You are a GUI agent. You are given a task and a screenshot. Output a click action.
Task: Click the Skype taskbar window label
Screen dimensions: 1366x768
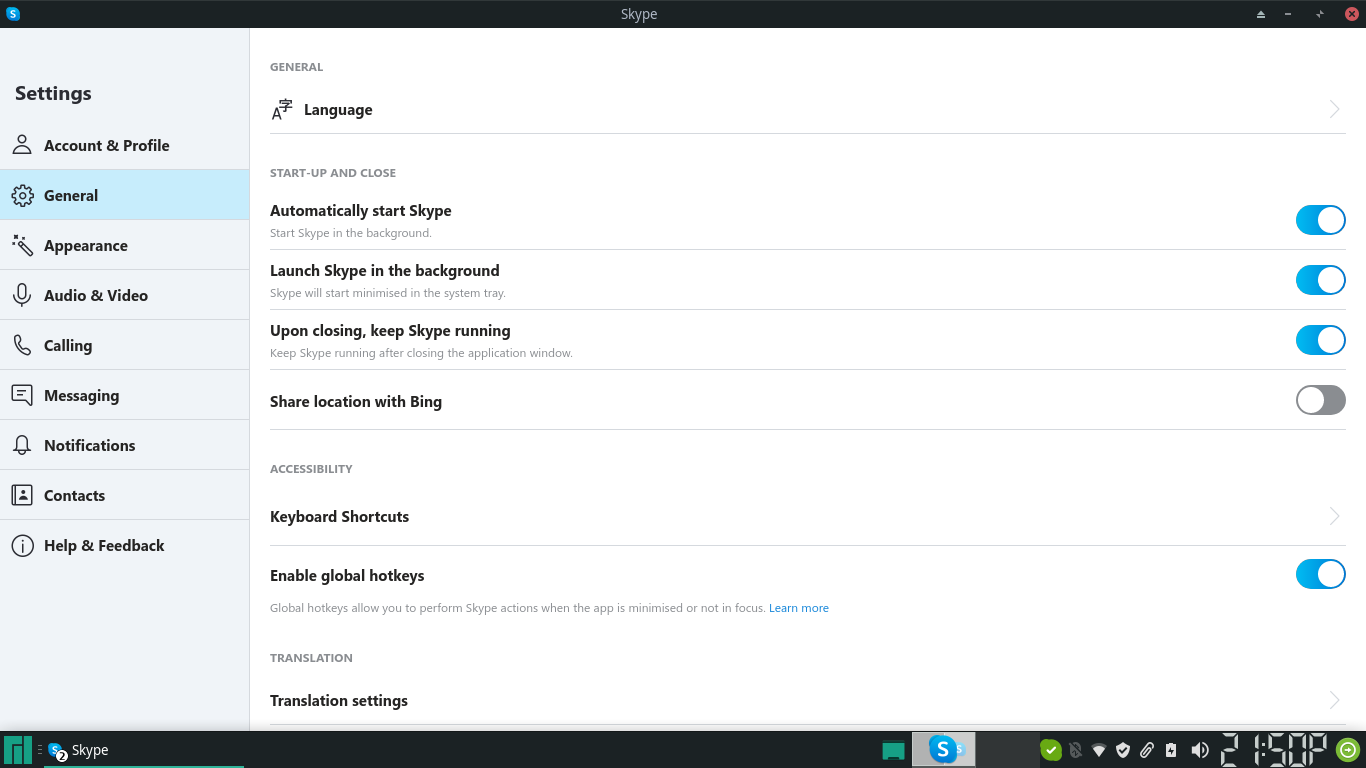pos(90,750)
